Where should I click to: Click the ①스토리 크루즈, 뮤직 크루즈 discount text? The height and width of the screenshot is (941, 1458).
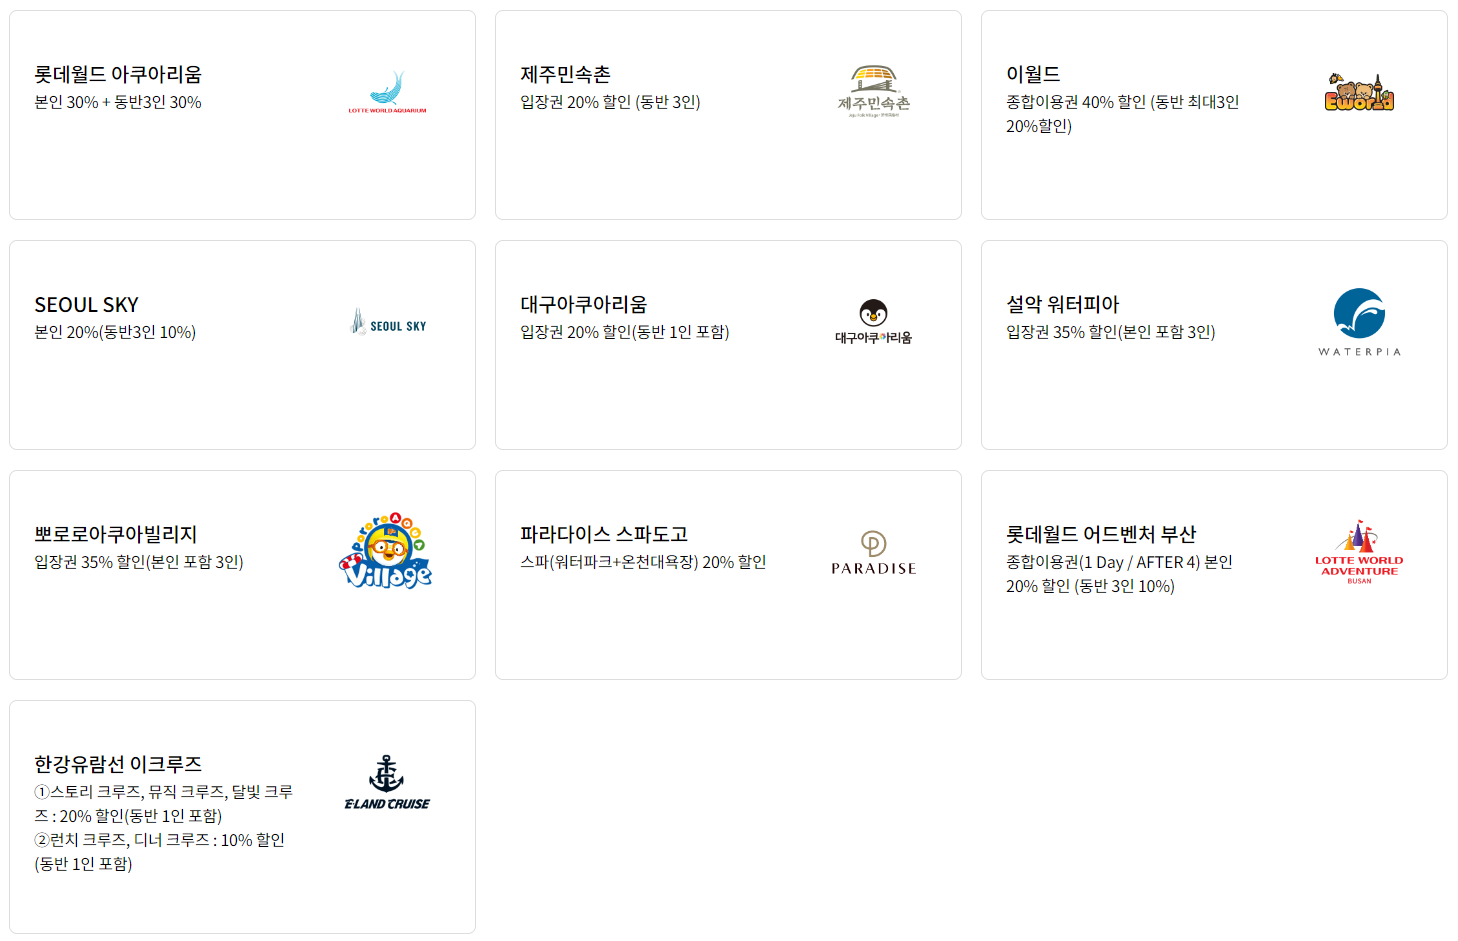tap(164, 804)
